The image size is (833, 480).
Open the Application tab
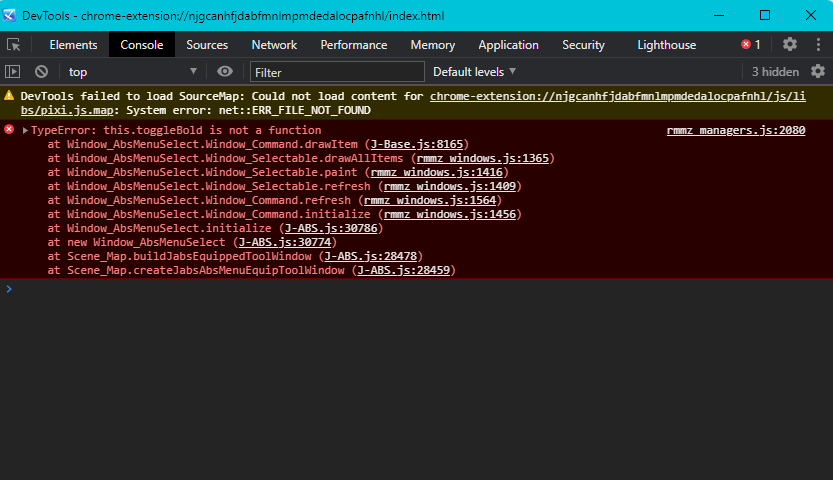[508, 45]
